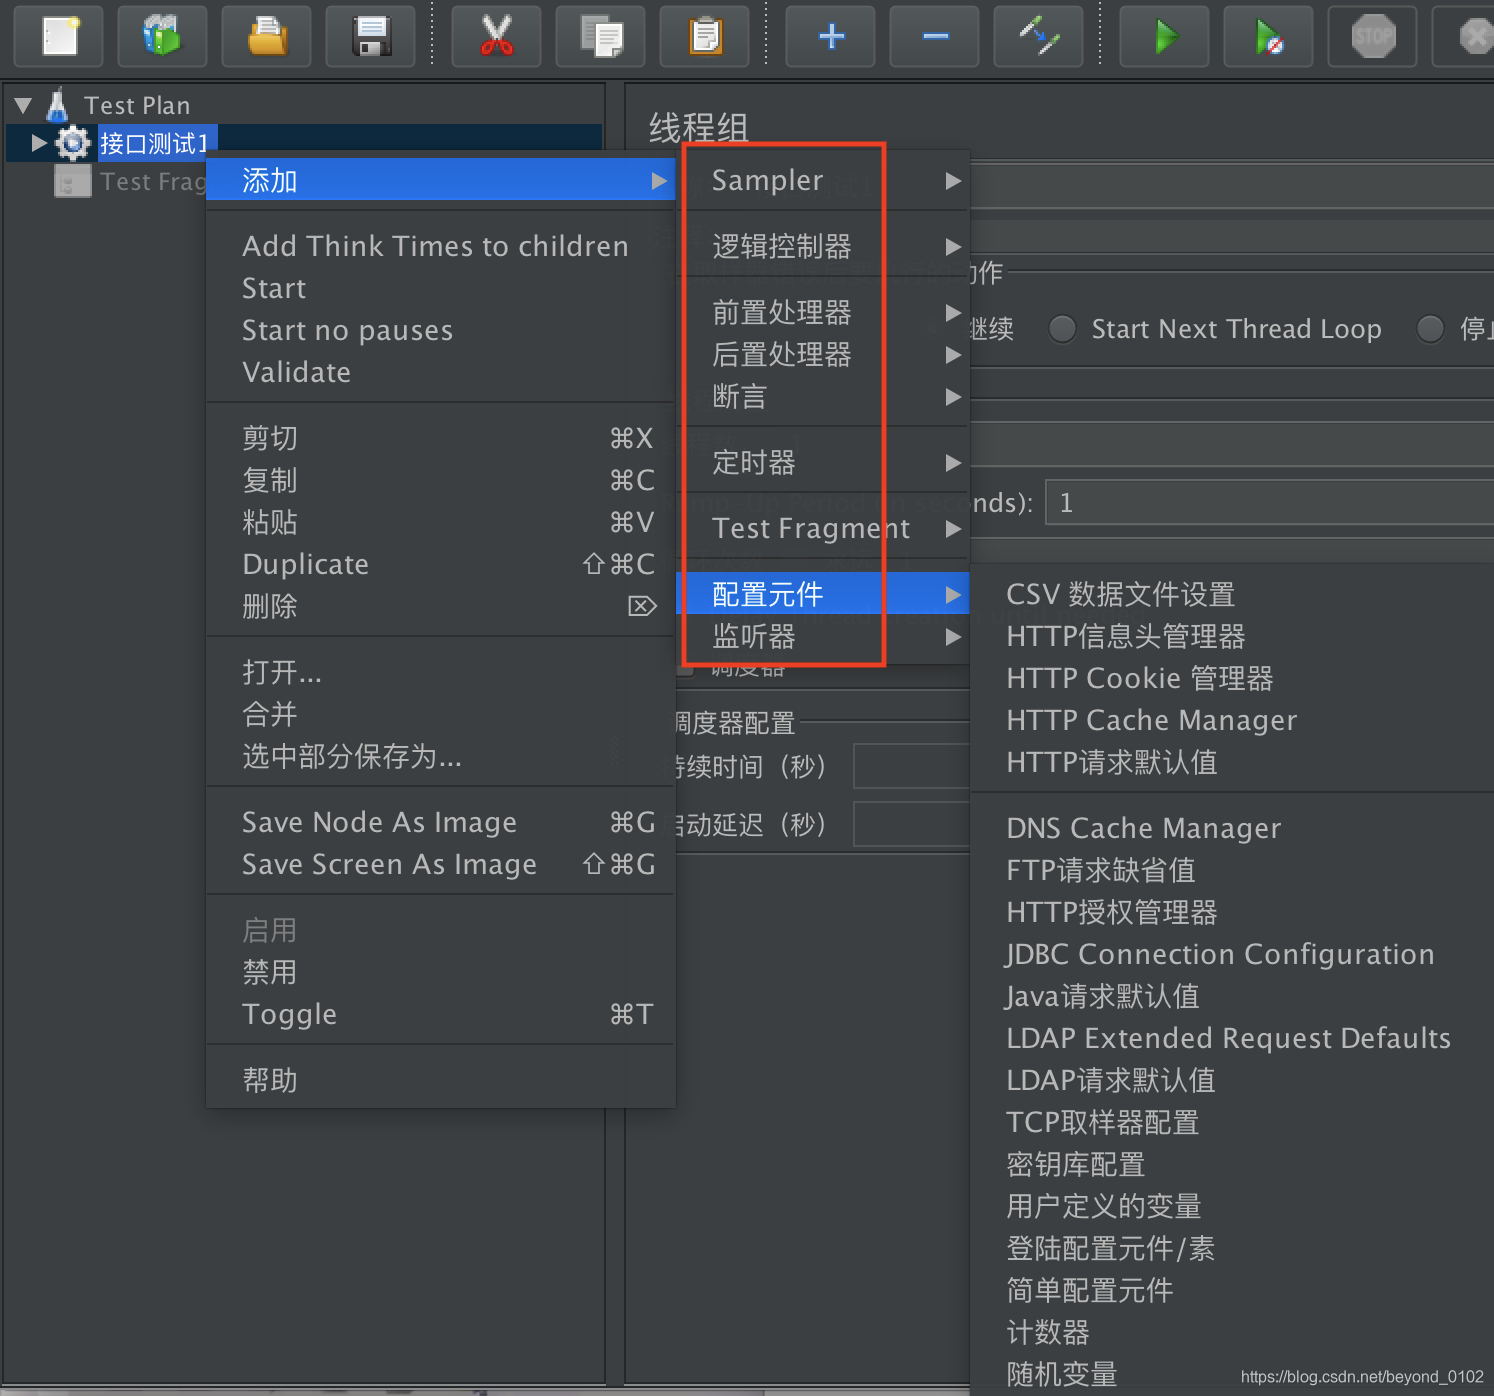Click the Copy toolbar icon
The image size is (1494, 1396).
click(601, 36)
